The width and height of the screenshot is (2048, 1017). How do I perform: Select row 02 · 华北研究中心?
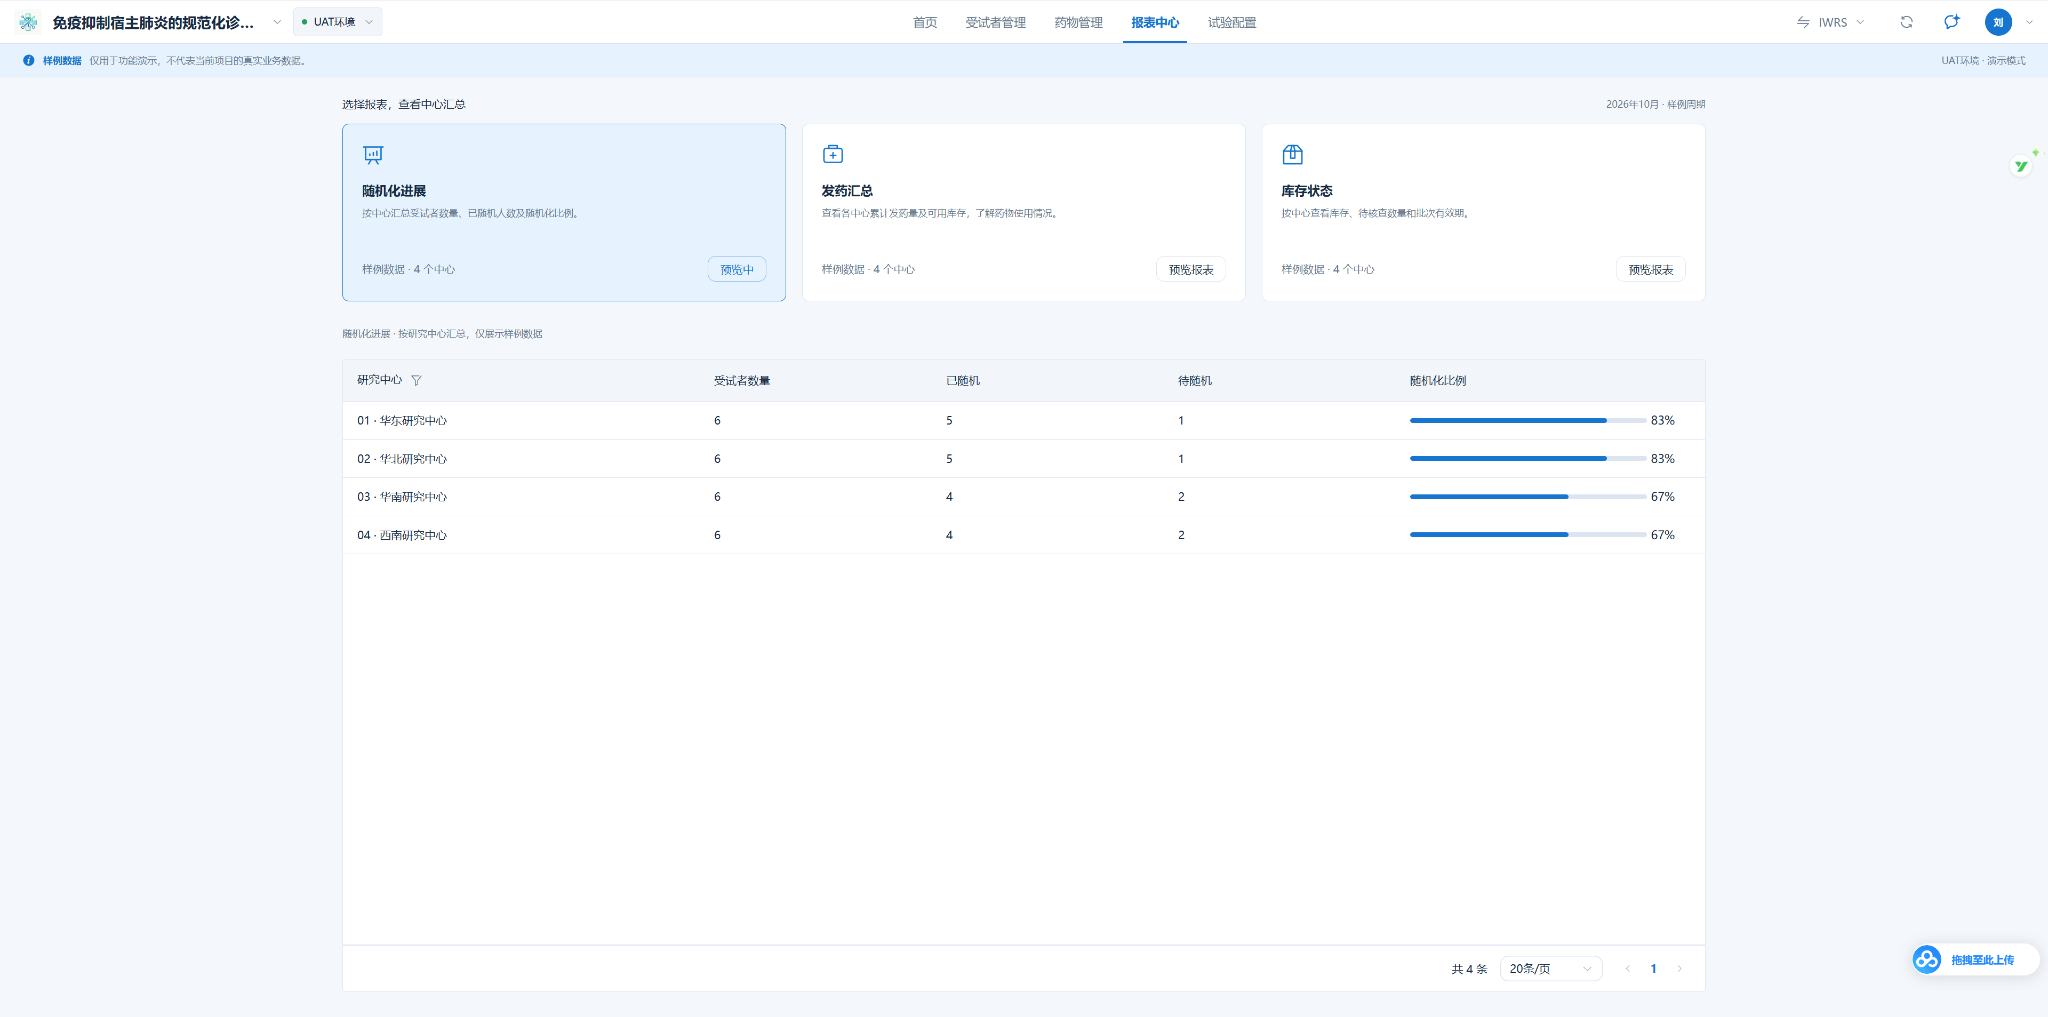(x=1023, y=459)
